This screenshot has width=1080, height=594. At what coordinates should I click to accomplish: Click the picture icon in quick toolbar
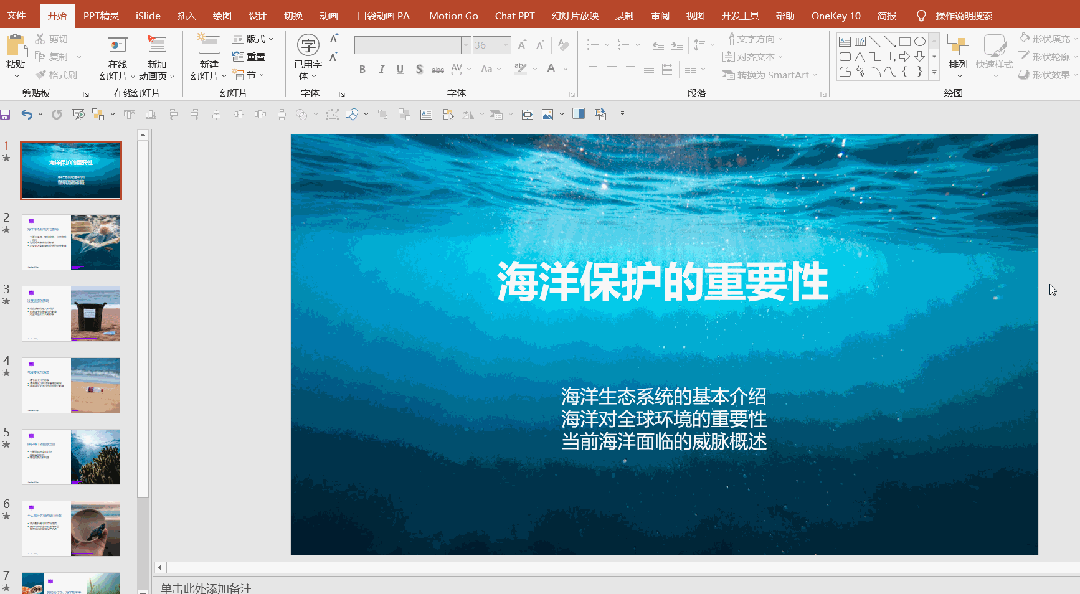coord(548,114)
